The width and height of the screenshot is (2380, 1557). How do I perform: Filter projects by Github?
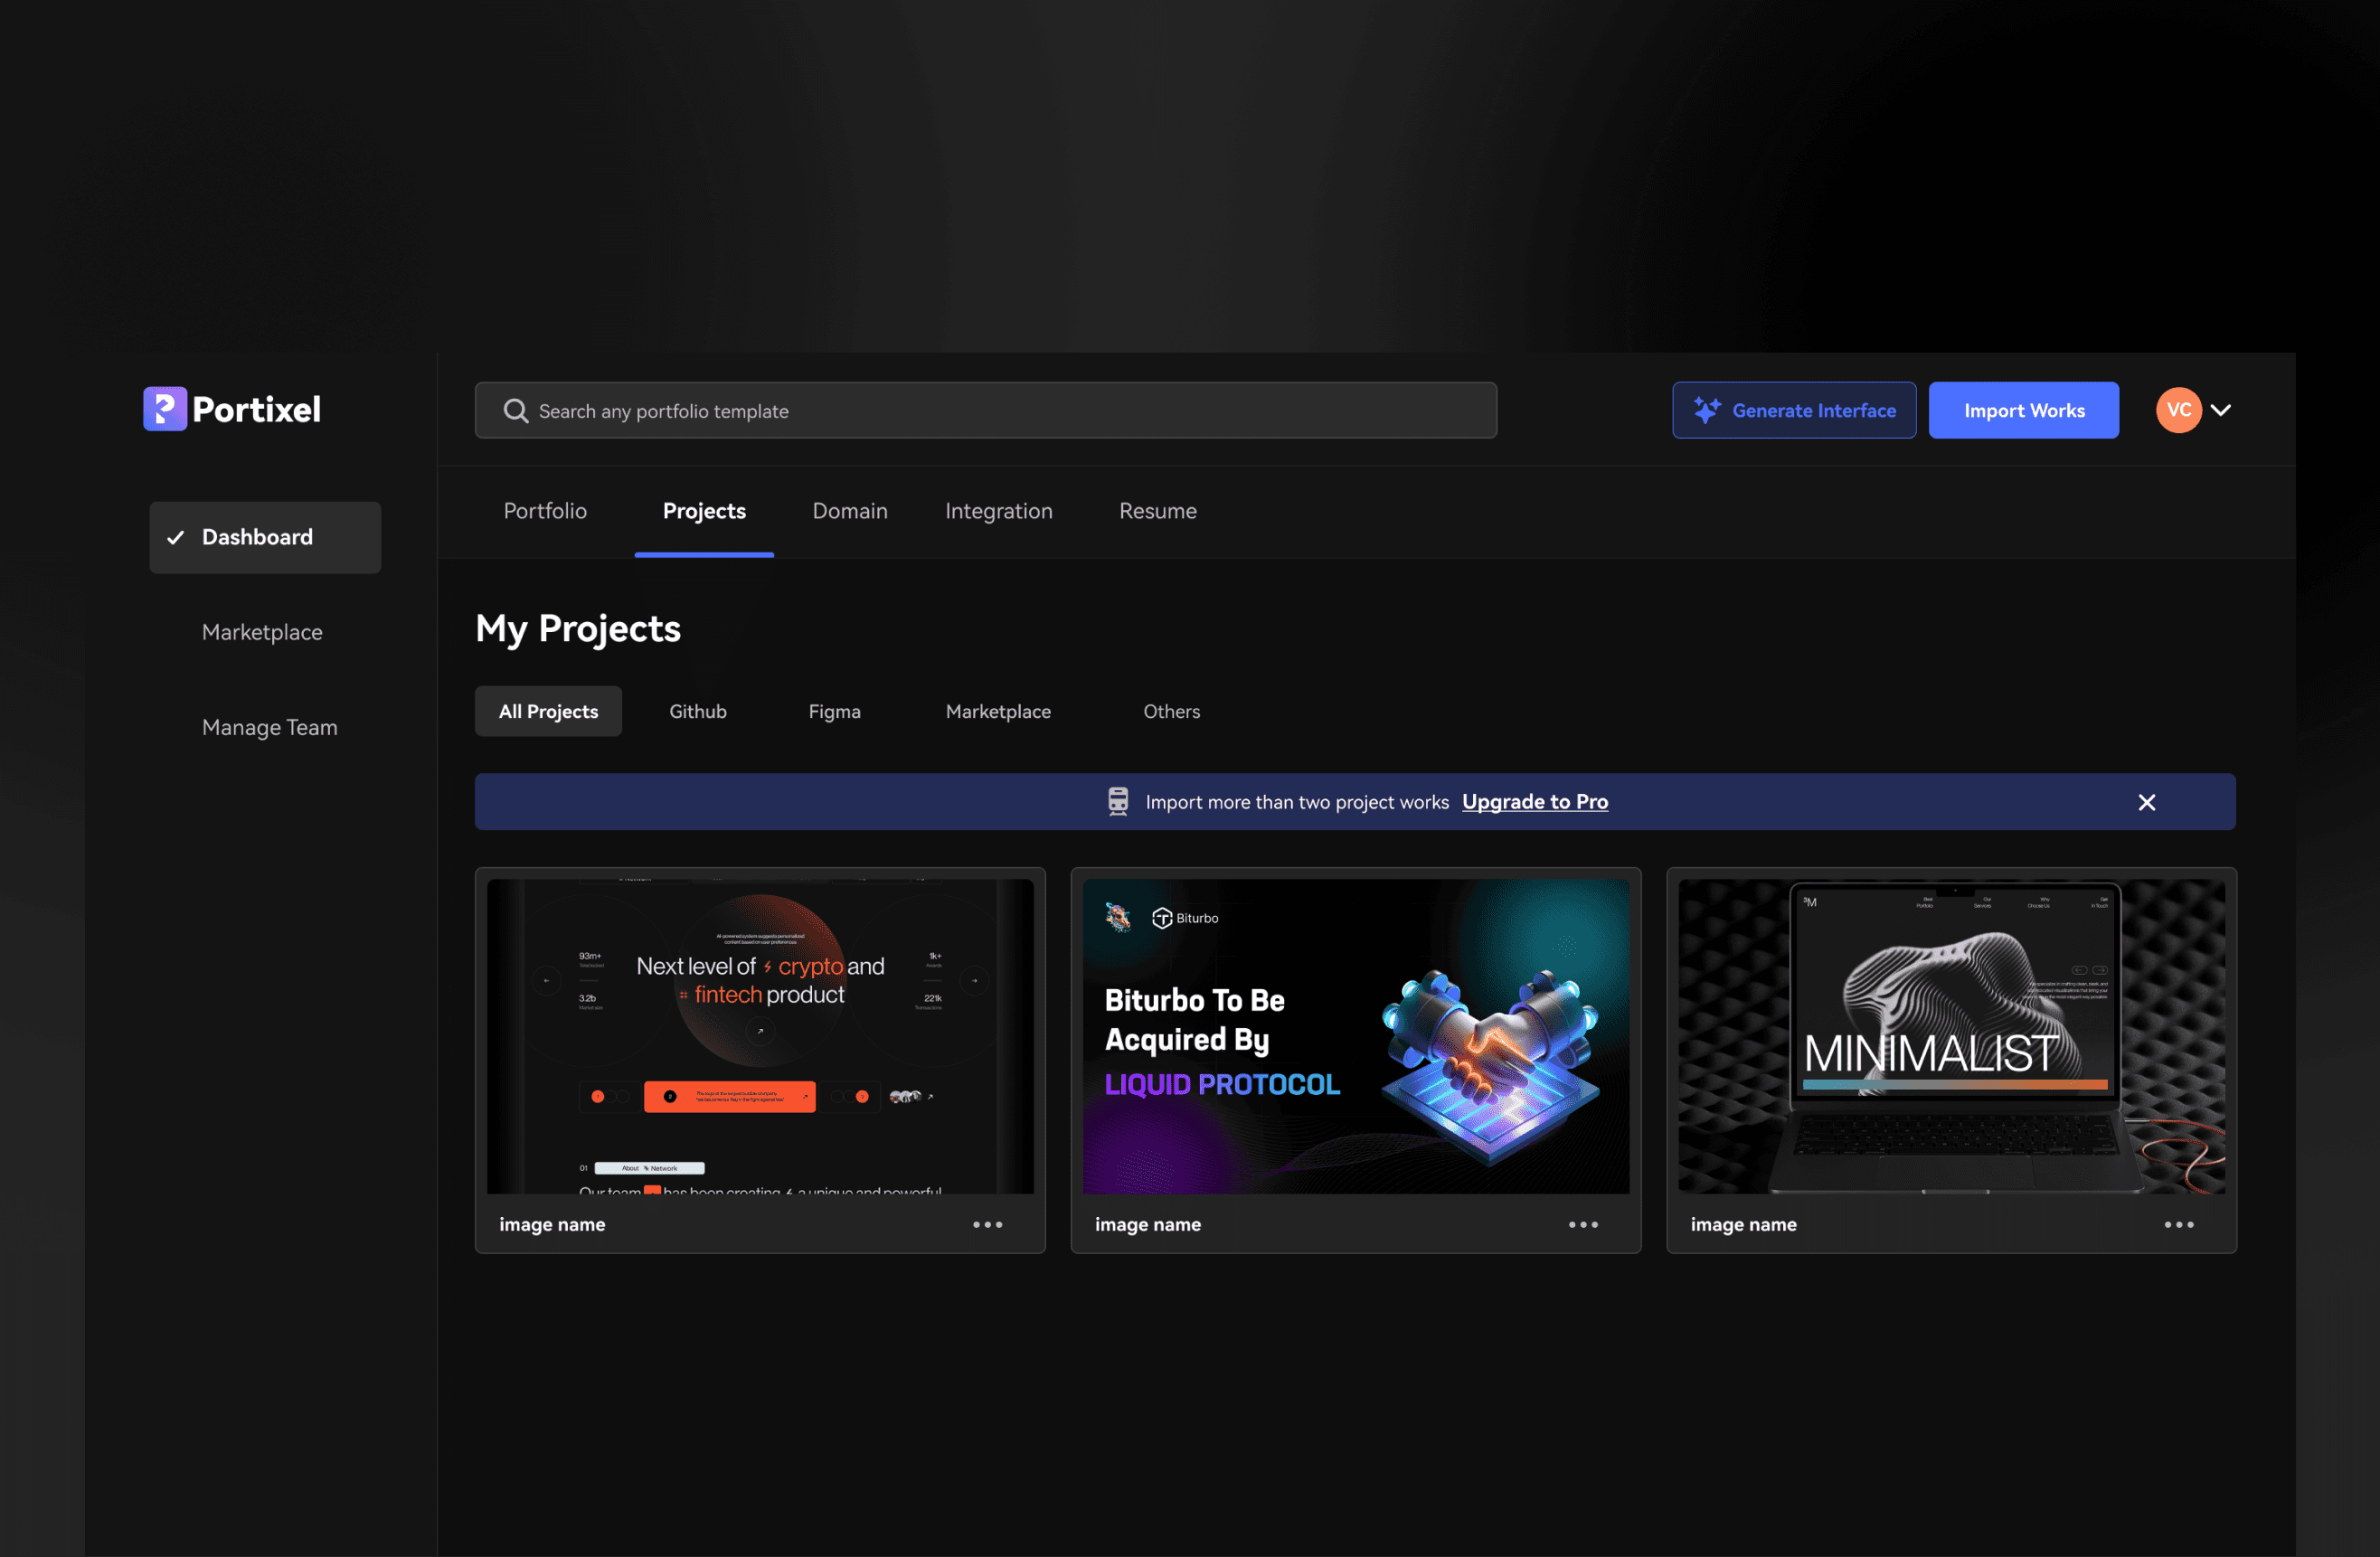tap(697, 711)
